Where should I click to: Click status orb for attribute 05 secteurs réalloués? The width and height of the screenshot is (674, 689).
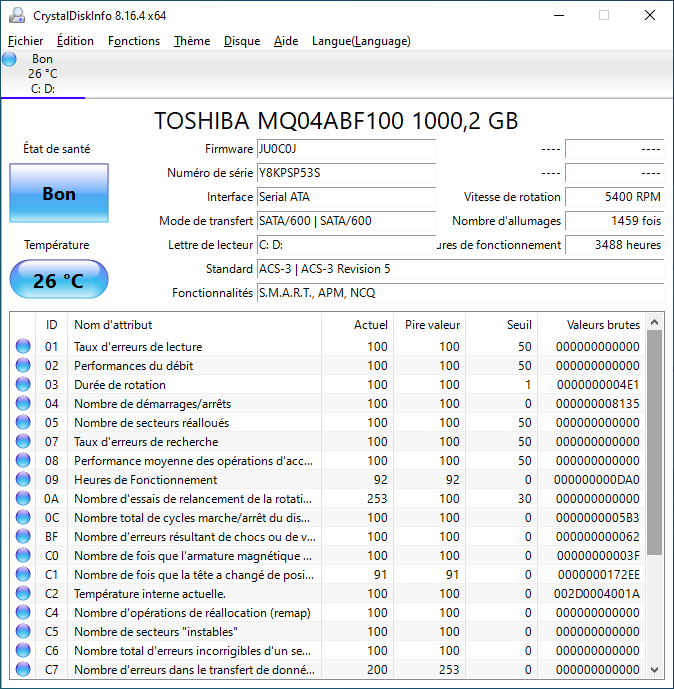pyautogui.click(x=23, y=422)
